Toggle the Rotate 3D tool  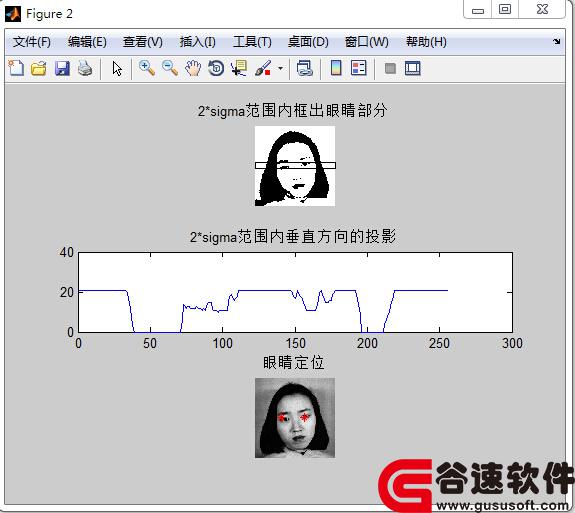[216, 68]
